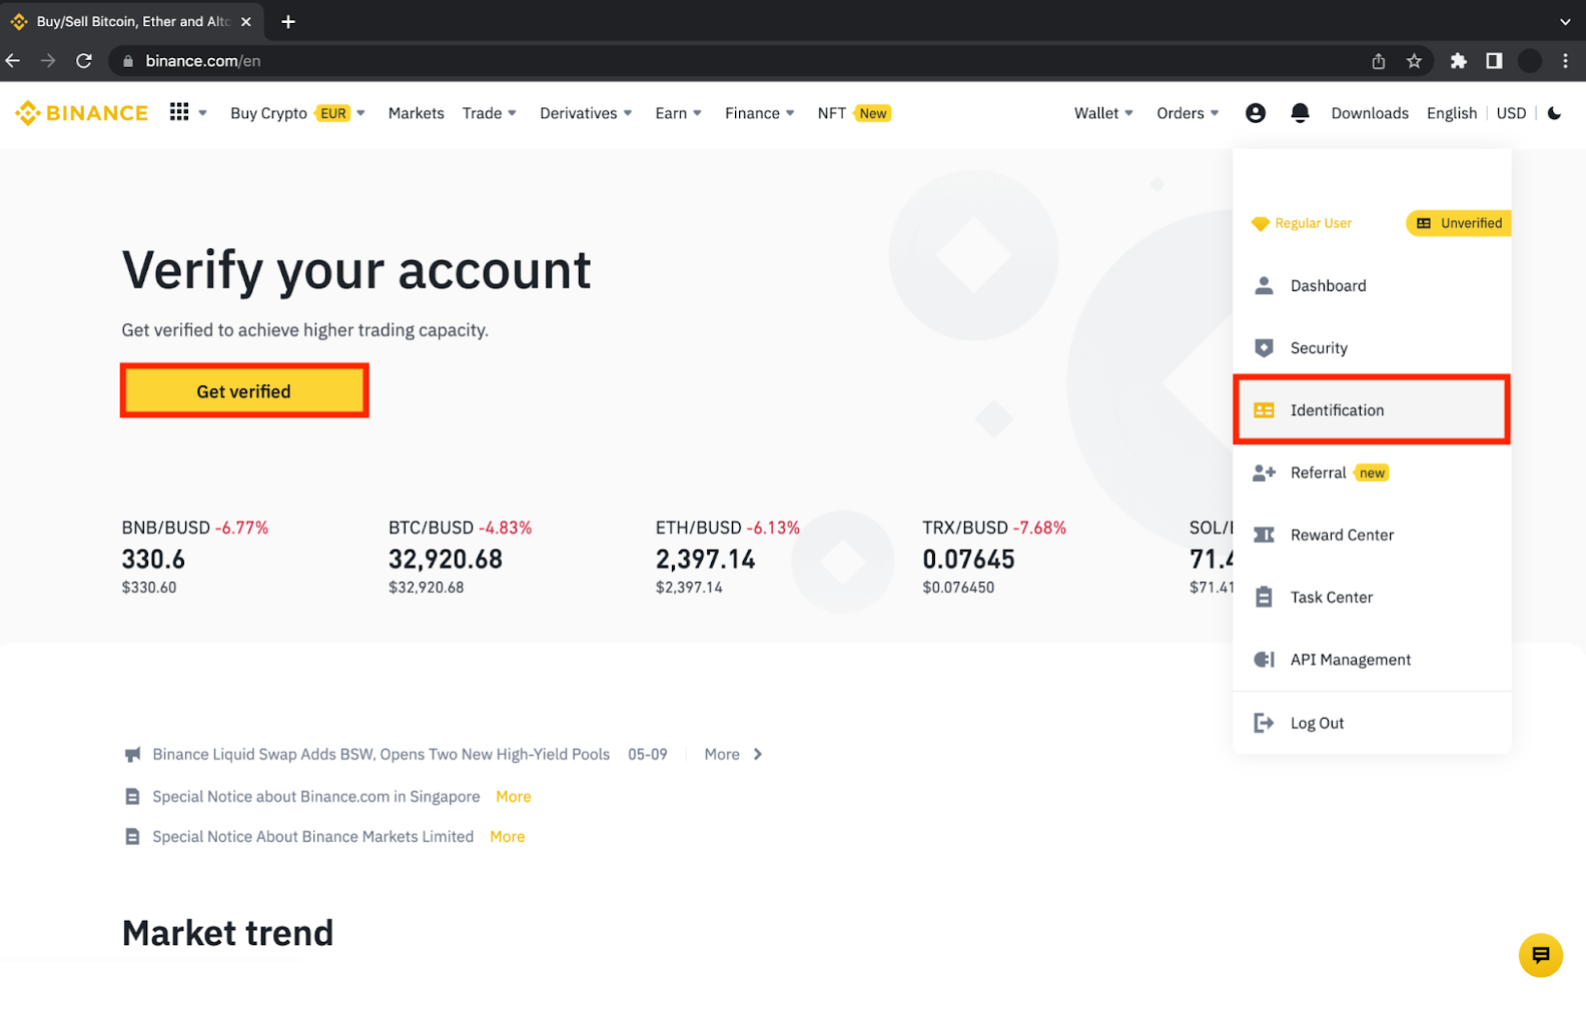Open the TRX/BUSD price ticker
The height and width of the screenshot is (1012, 1586).
(x=994, y=557)
